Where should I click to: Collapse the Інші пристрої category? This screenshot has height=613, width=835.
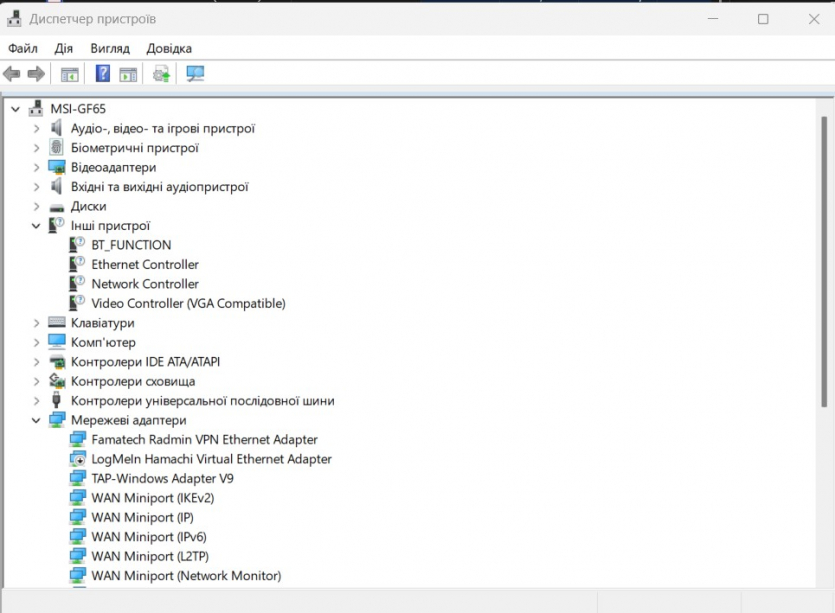click(x=37, y=226)
